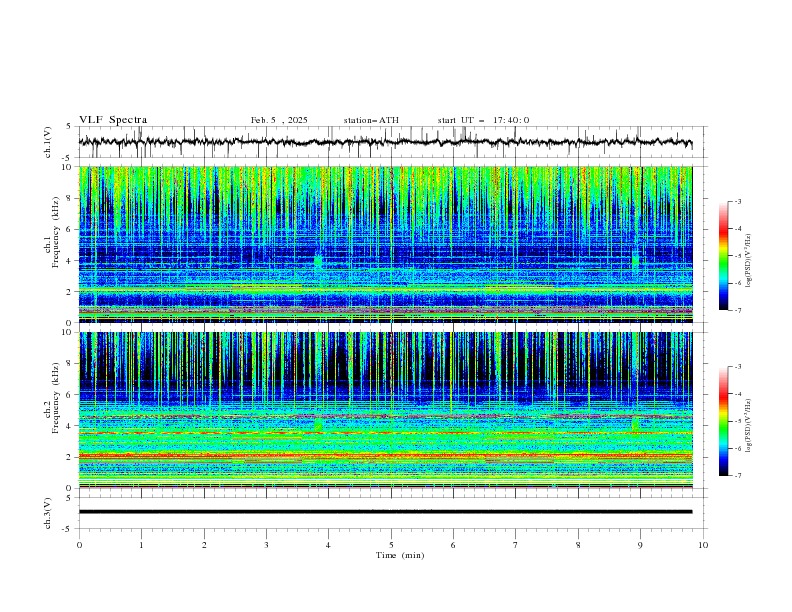Click the 'start UT = 17:40:0' label
Viewport: 792px width, 612px height.
click(483, 120)
